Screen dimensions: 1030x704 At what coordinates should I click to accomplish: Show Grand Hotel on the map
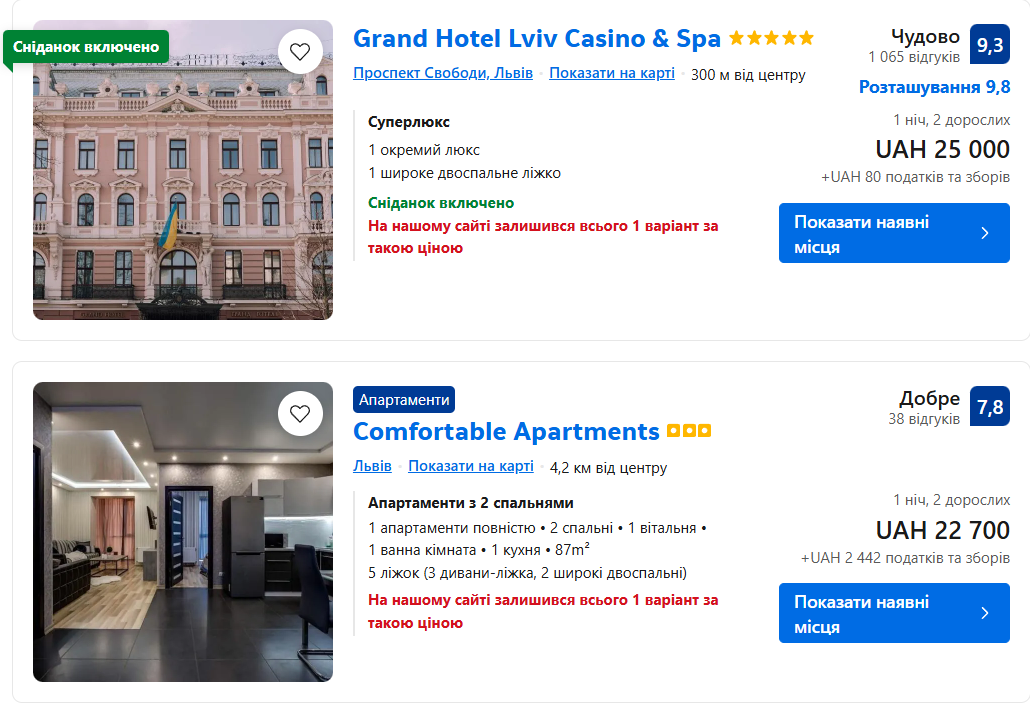point(611,73)
